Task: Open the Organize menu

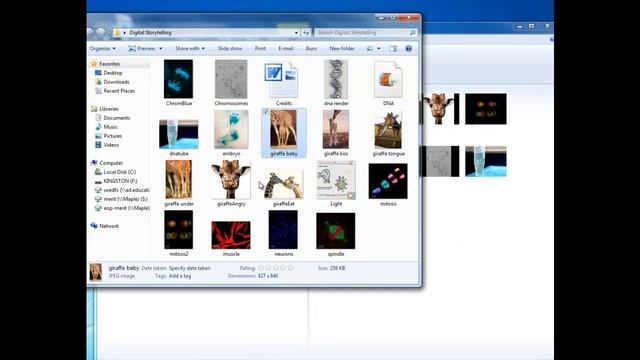Action: coord(102,49)
